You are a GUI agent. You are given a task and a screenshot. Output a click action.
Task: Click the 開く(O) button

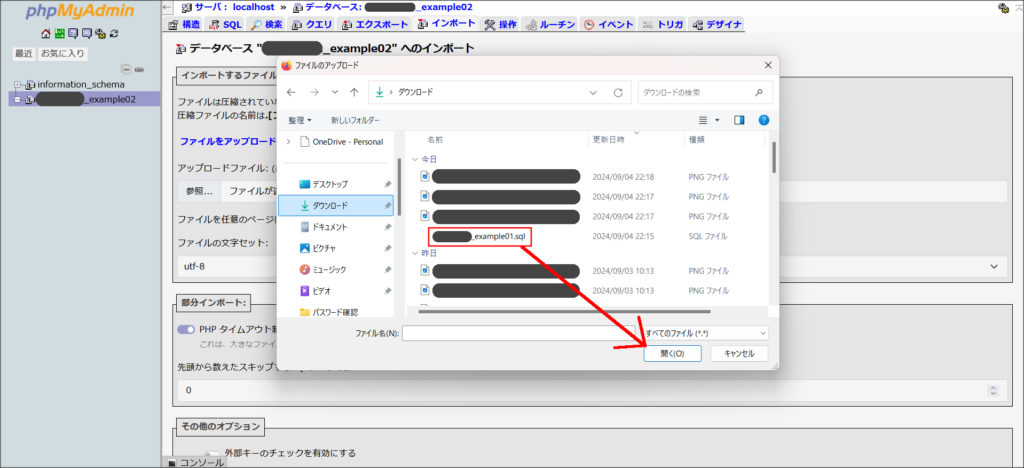click(x=672, y=353)
